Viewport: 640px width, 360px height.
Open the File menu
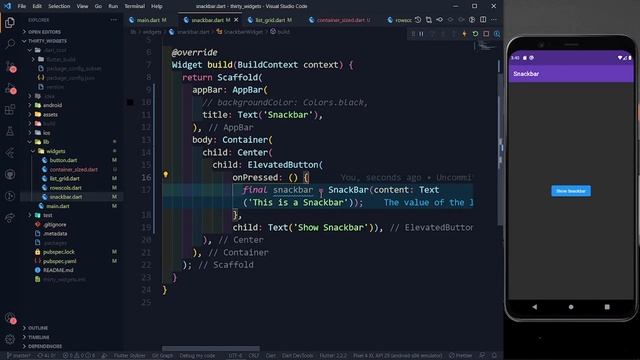[22, 6]
